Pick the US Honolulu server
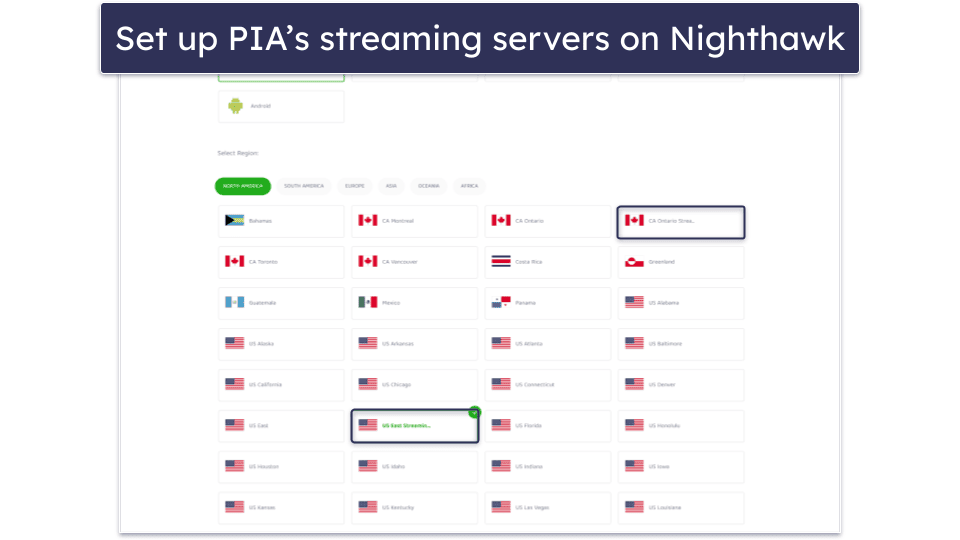Image resolution: width=960 pixels, height=540 pixels. point(680,426)
